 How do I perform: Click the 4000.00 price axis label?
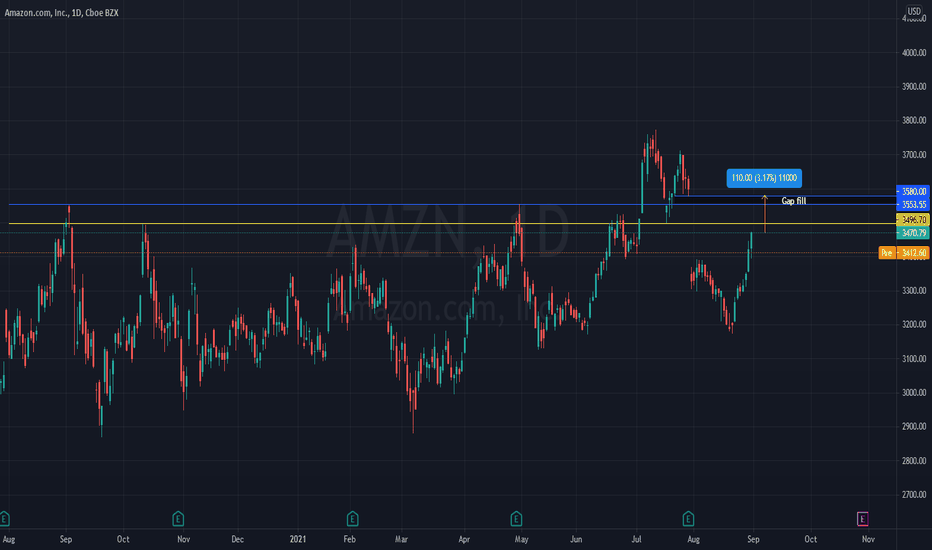[x=914, y=52]
